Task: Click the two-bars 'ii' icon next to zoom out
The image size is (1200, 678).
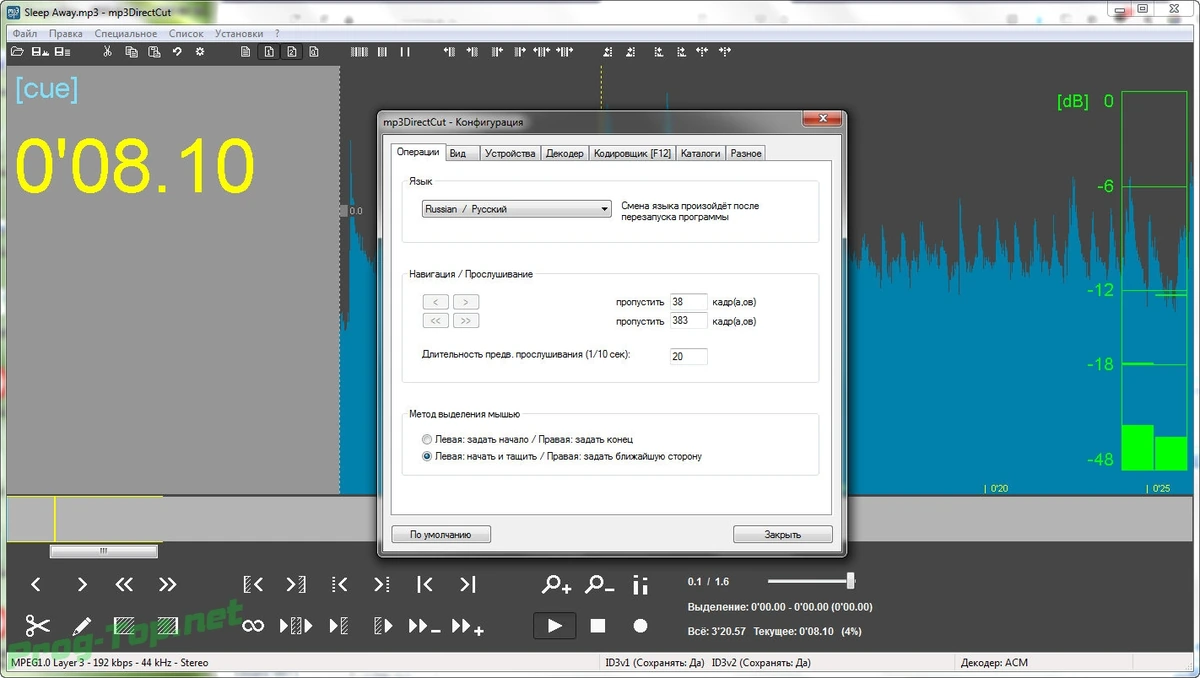Action: [x=641, y=585]
